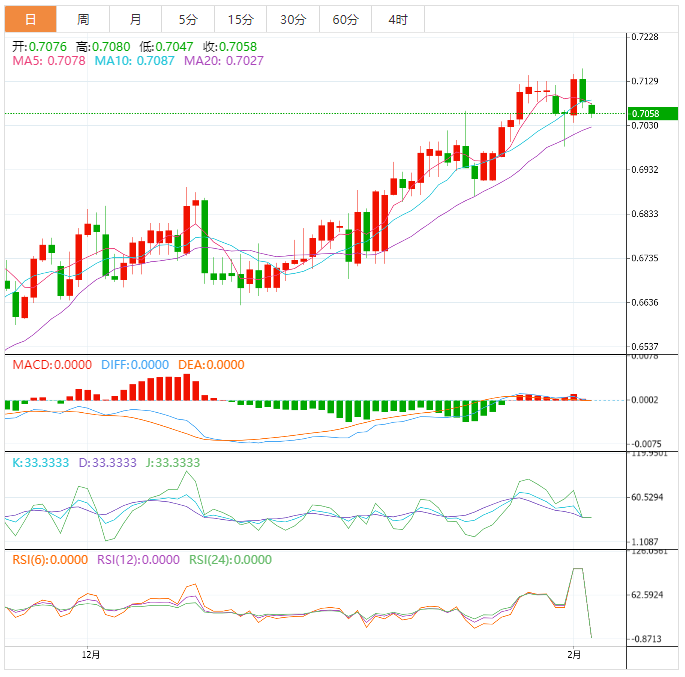Open the 5分 timeframe tab
The width and height of the screenshot is (685, 677).
coord(188,19)
